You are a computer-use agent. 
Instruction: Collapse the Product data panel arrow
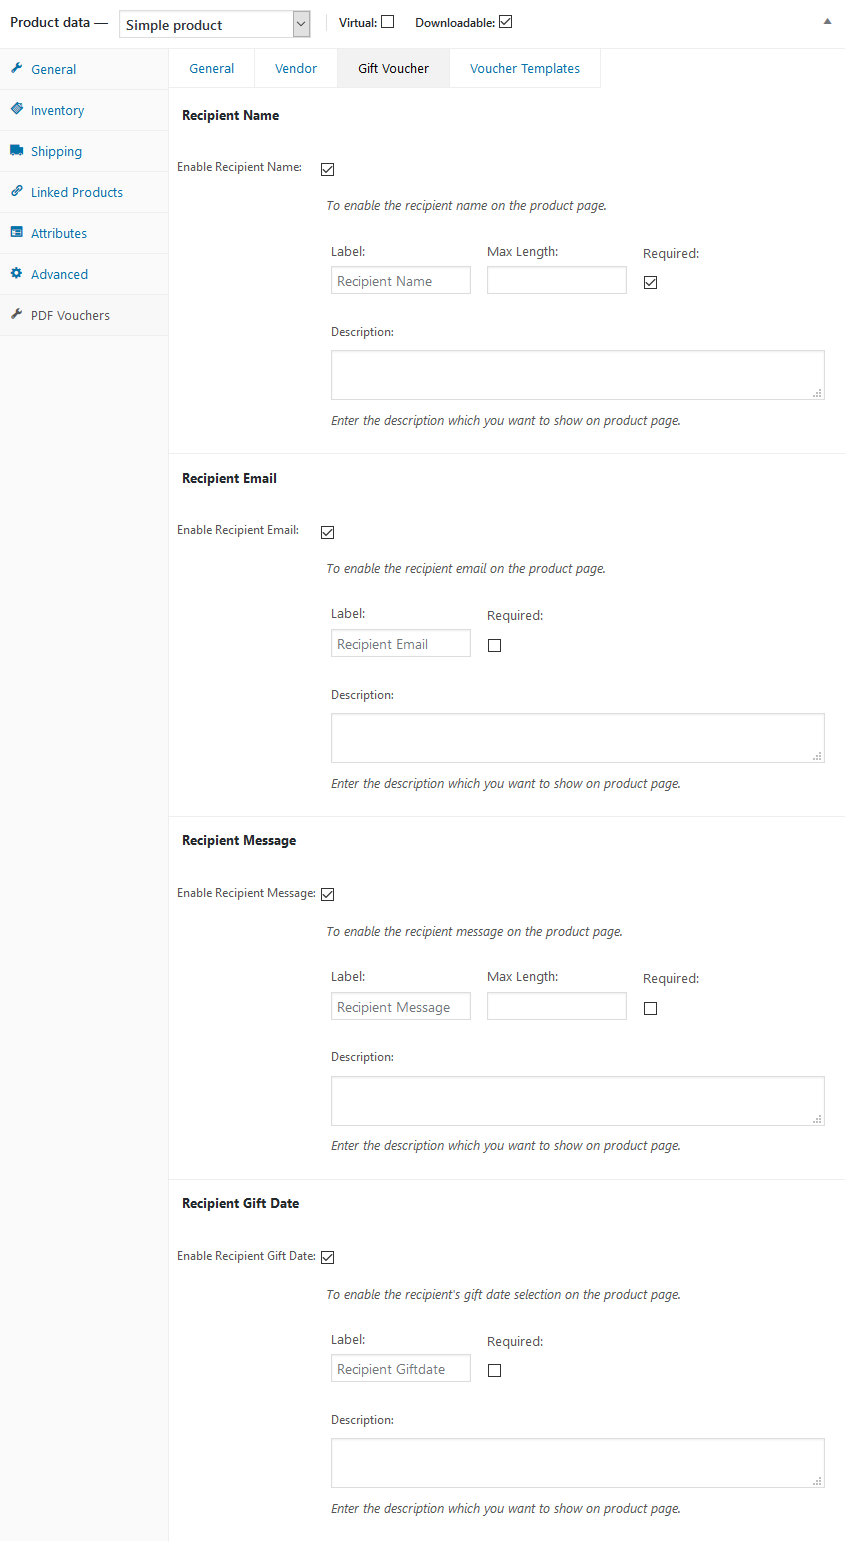[827, 22]
